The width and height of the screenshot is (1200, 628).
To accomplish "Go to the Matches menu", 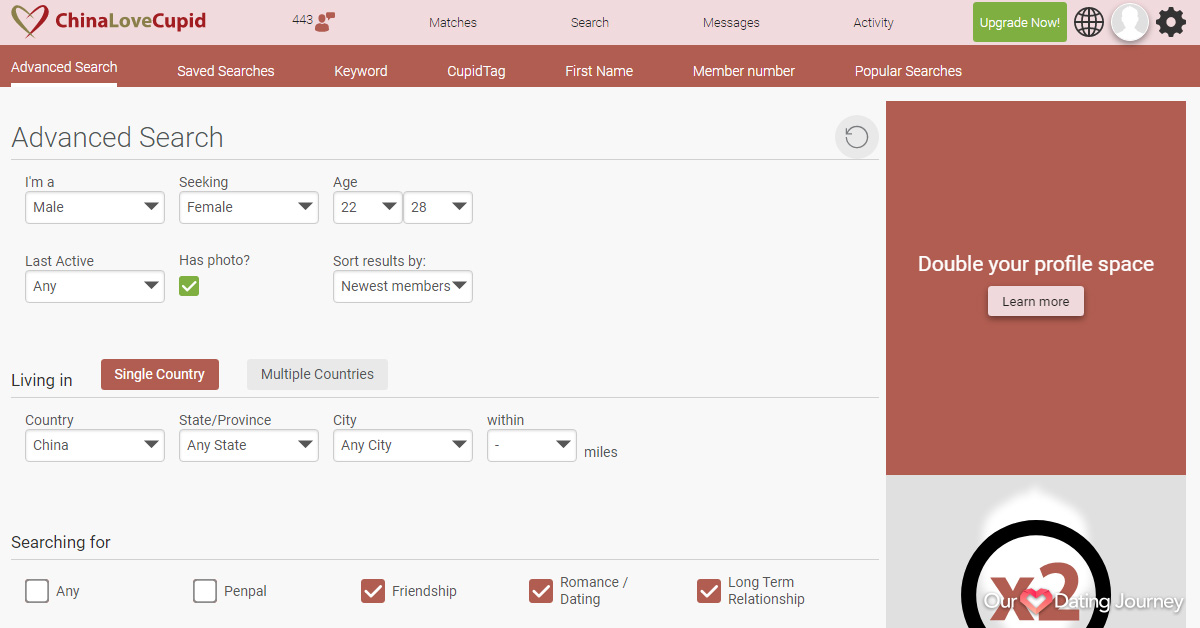I will click(x=453, y=23).
